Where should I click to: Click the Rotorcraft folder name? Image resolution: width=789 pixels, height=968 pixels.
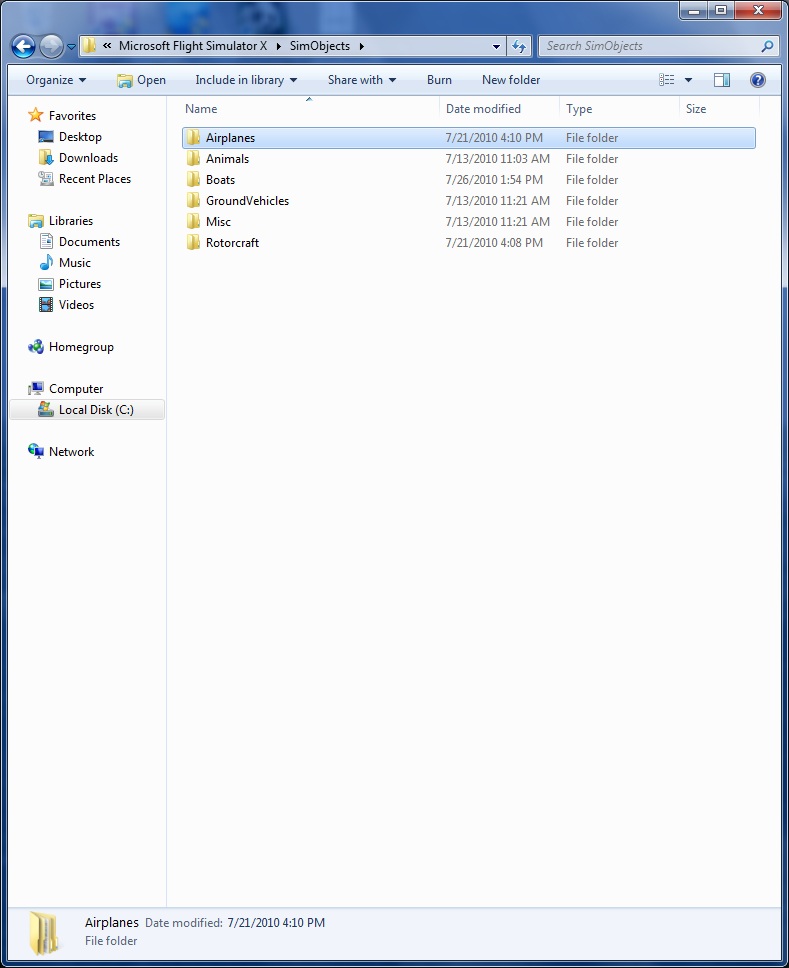click(x=232, y=243)
